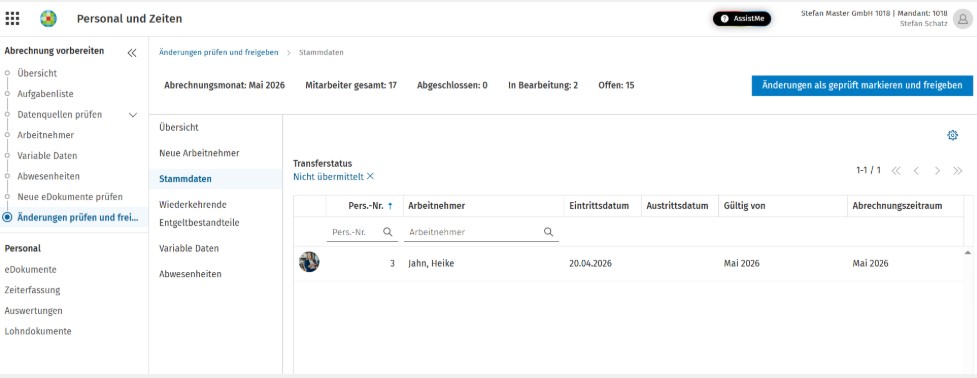Viewport: 977px width, 378px height.
Task: Open Neue eDokumente prüfen step
Action: coord(70,197)
